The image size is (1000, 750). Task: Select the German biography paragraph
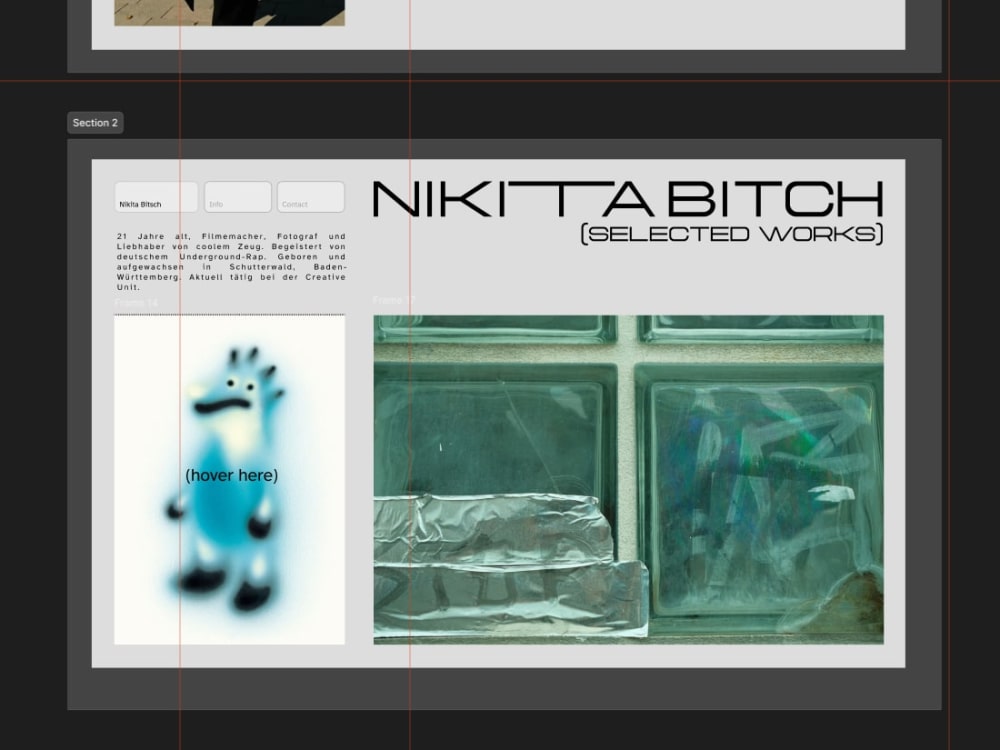pyautogui.click(x=231, y=261)
